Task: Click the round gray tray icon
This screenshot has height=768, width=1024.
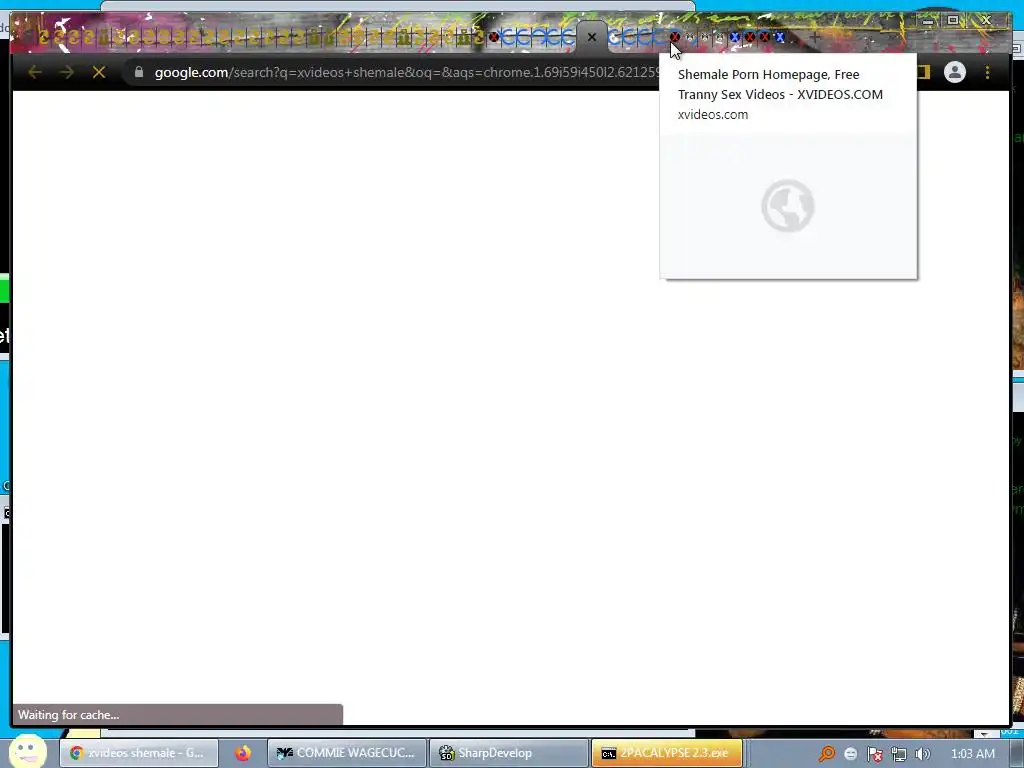Action: click(x=850, y=754)
